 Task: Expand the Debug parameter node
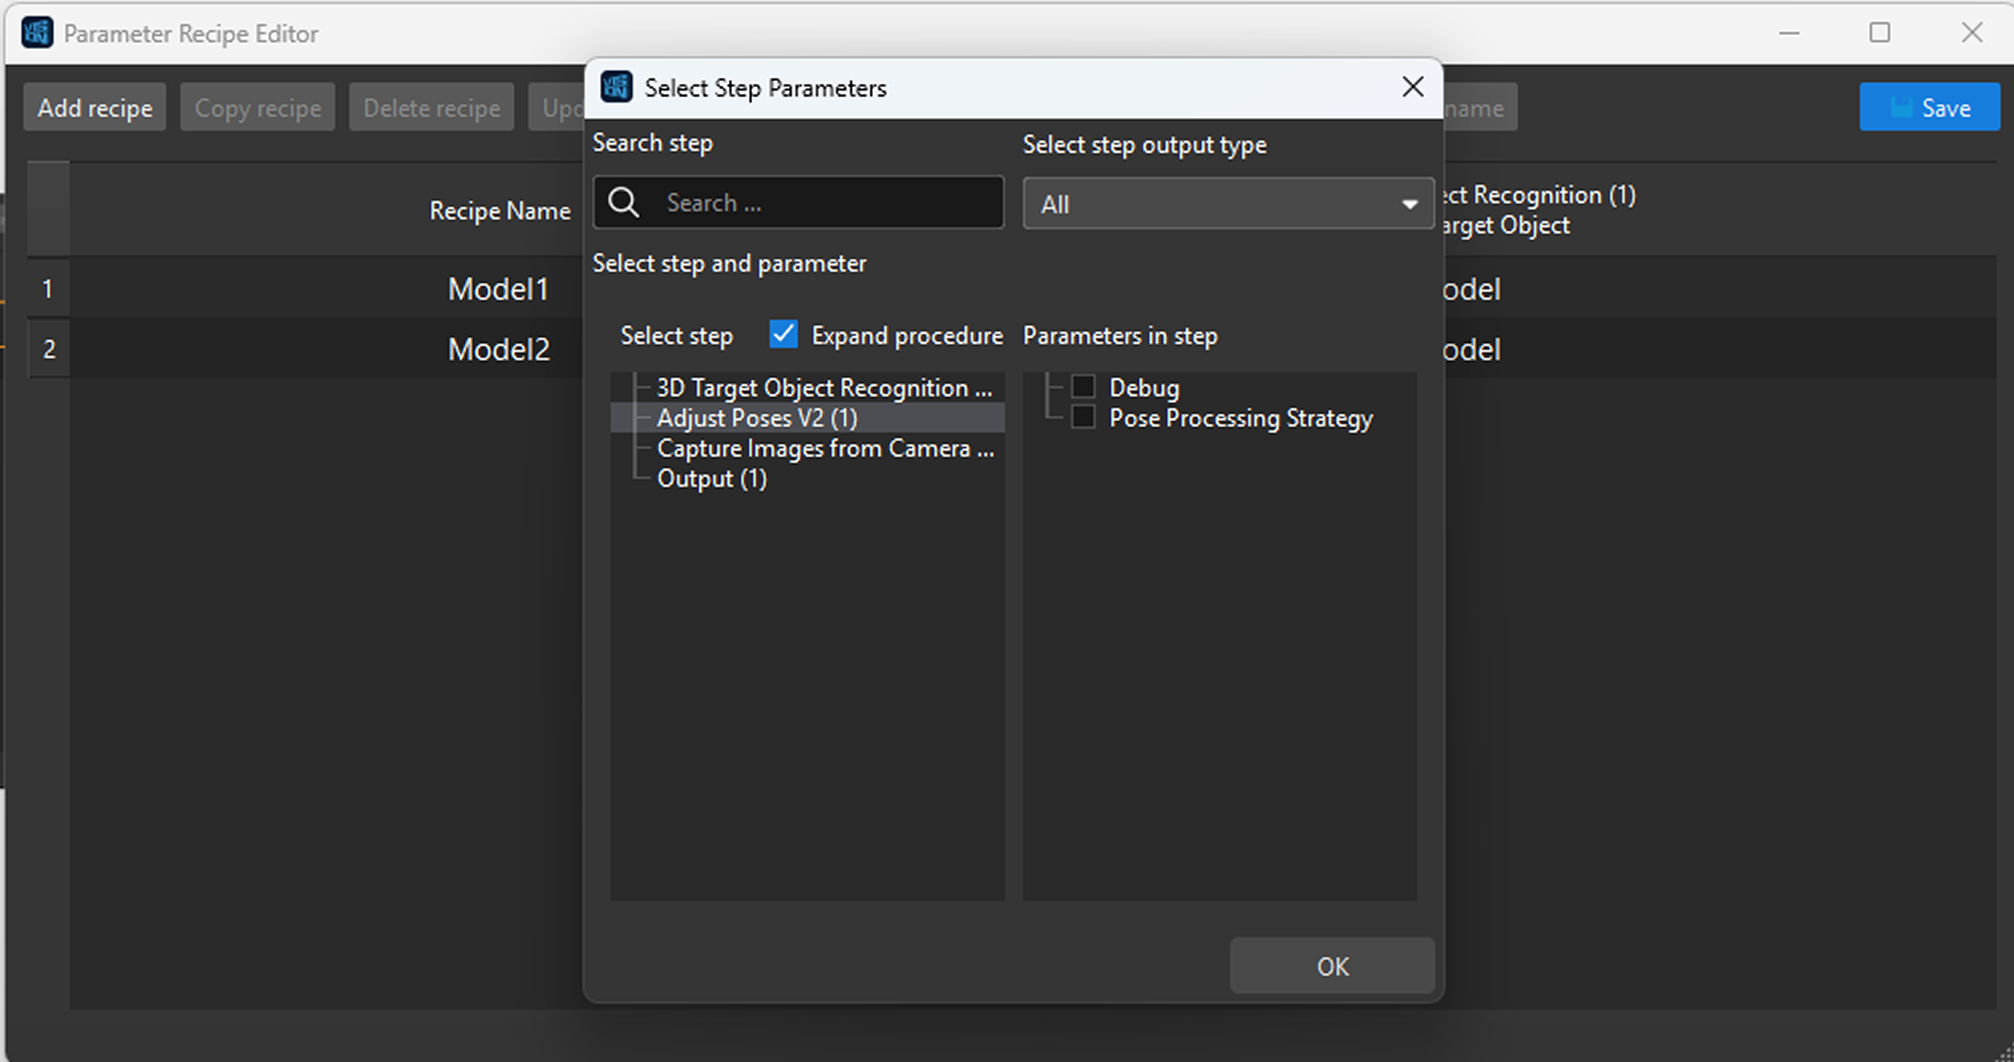coord(1055,387)
